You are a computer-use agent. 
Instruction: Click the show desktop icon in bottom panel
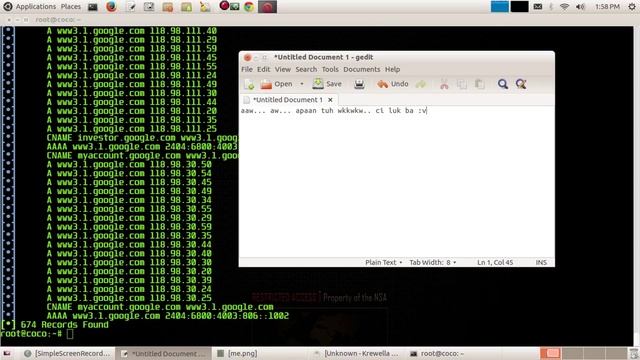(7, 353)
